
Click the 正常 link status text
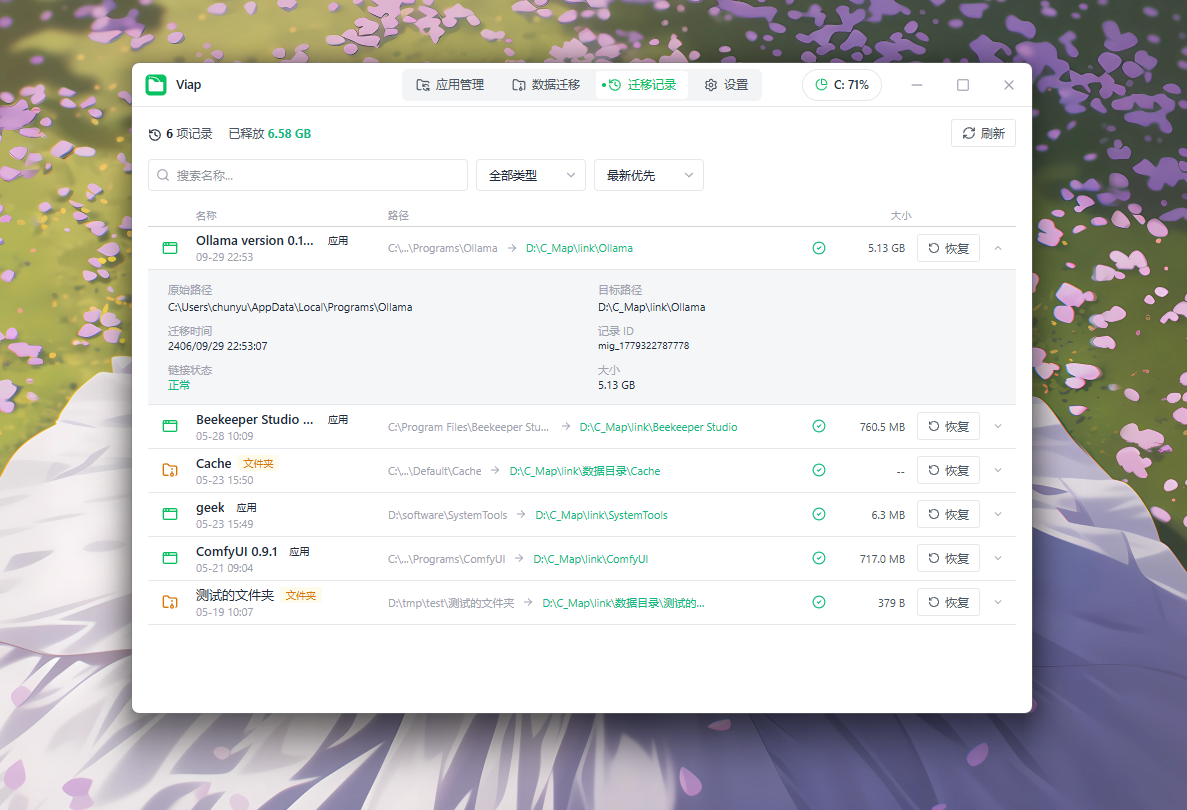click(x=179, y=385)
